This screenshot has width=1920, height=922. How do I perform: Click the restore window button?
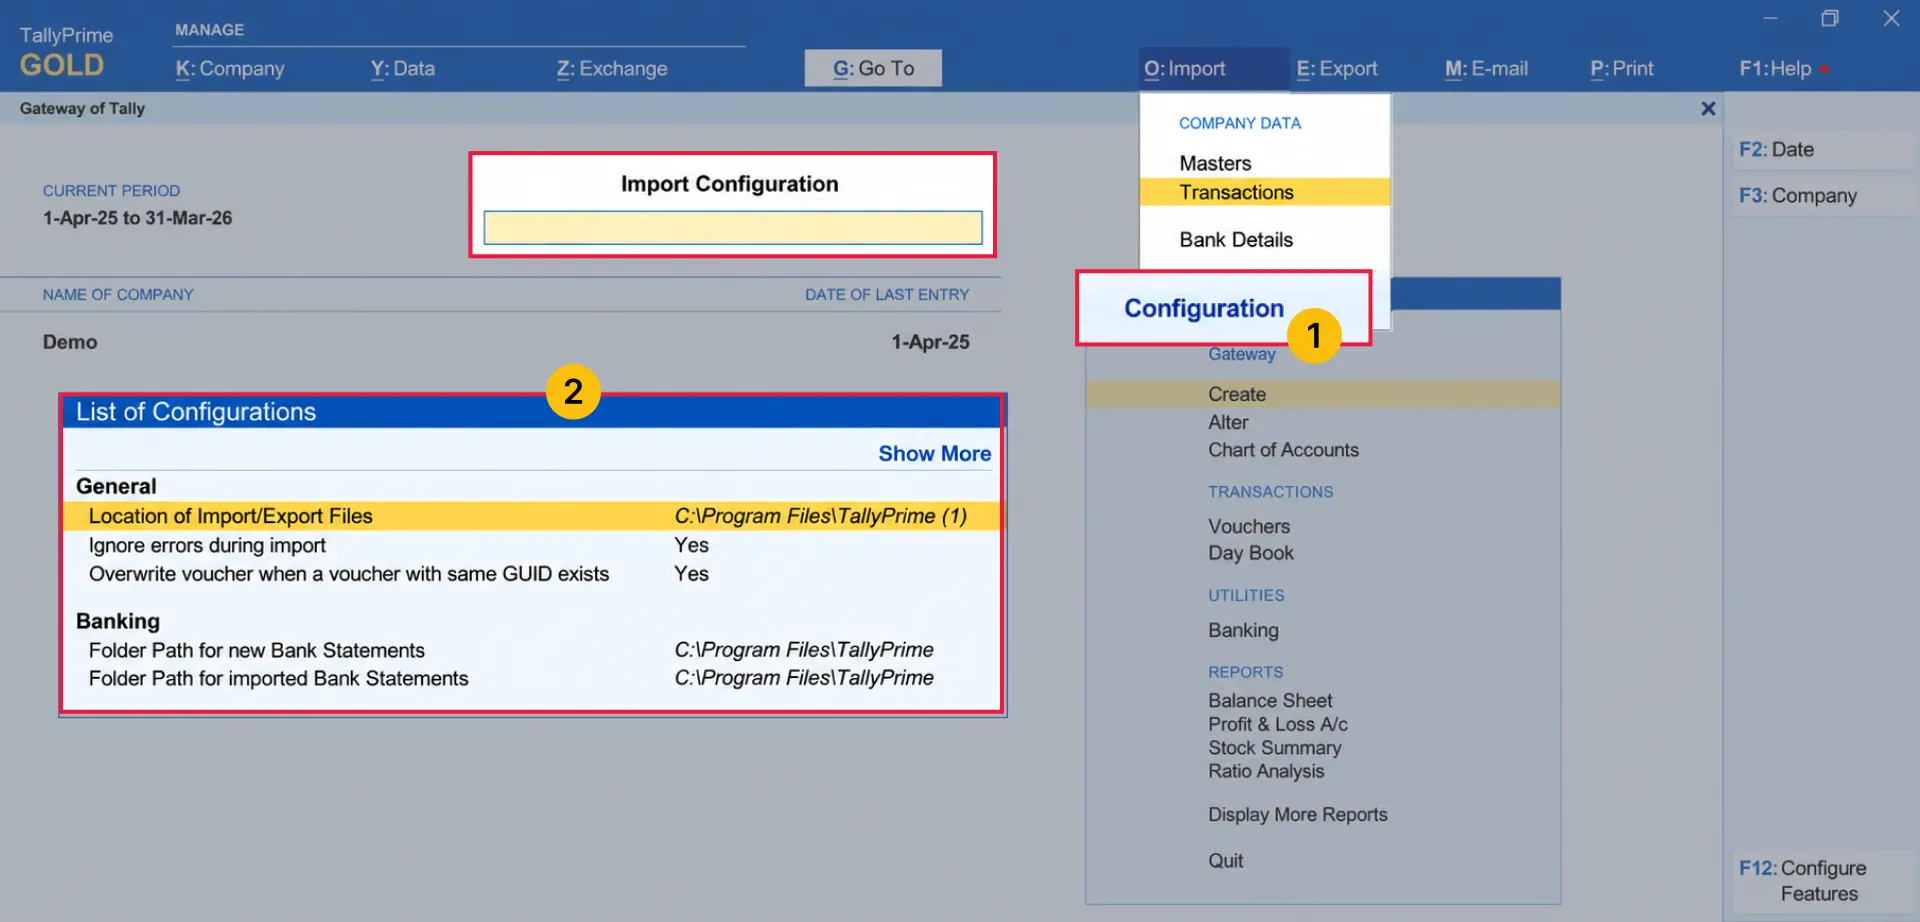[1830, 18]
